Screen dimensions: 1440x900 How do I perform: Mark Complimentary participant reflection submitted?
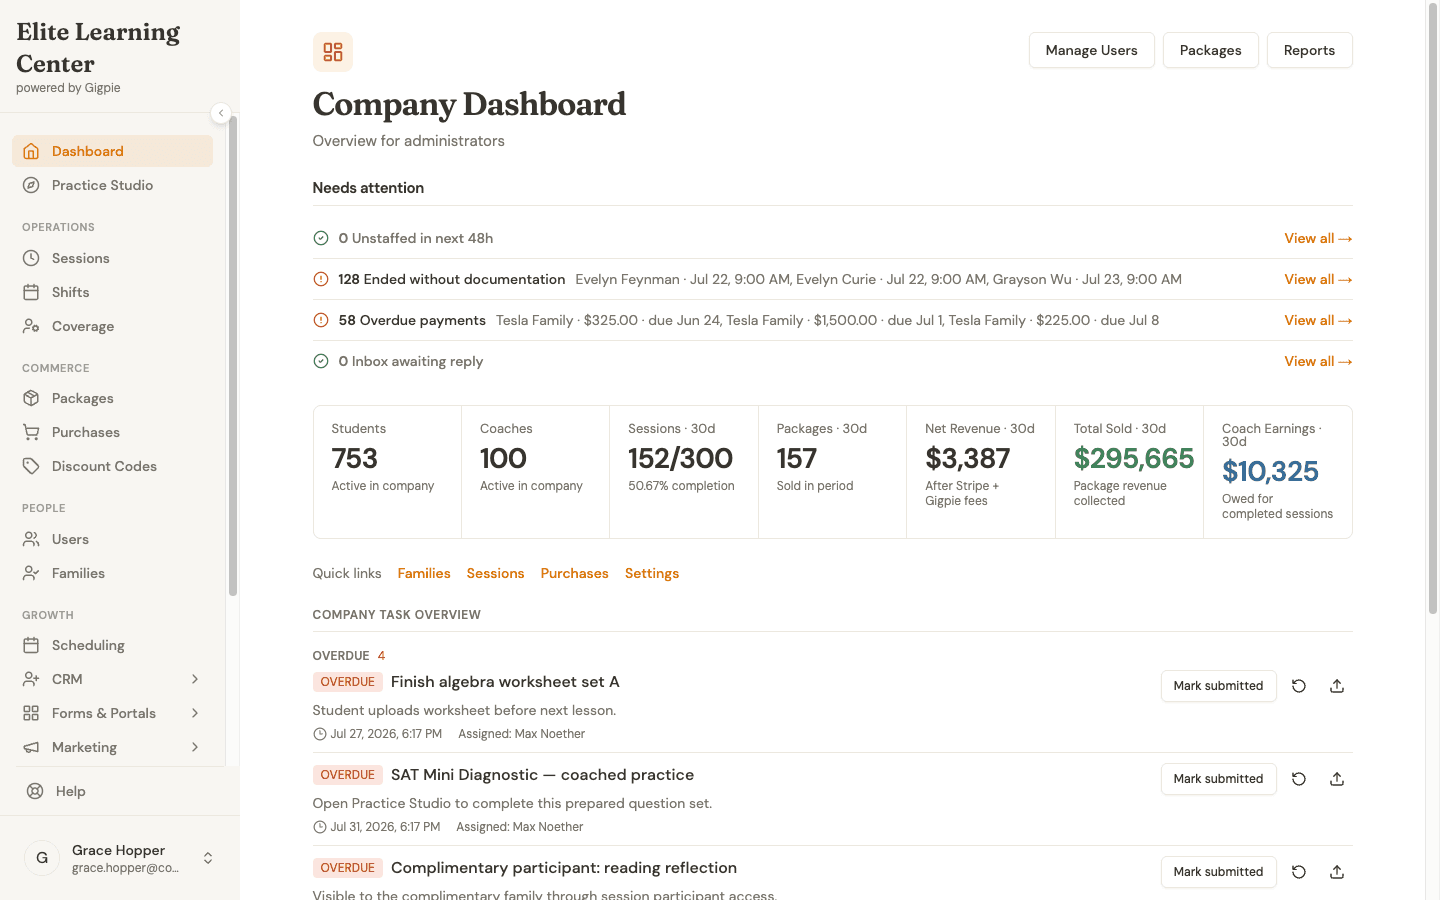coord(1218,872)
